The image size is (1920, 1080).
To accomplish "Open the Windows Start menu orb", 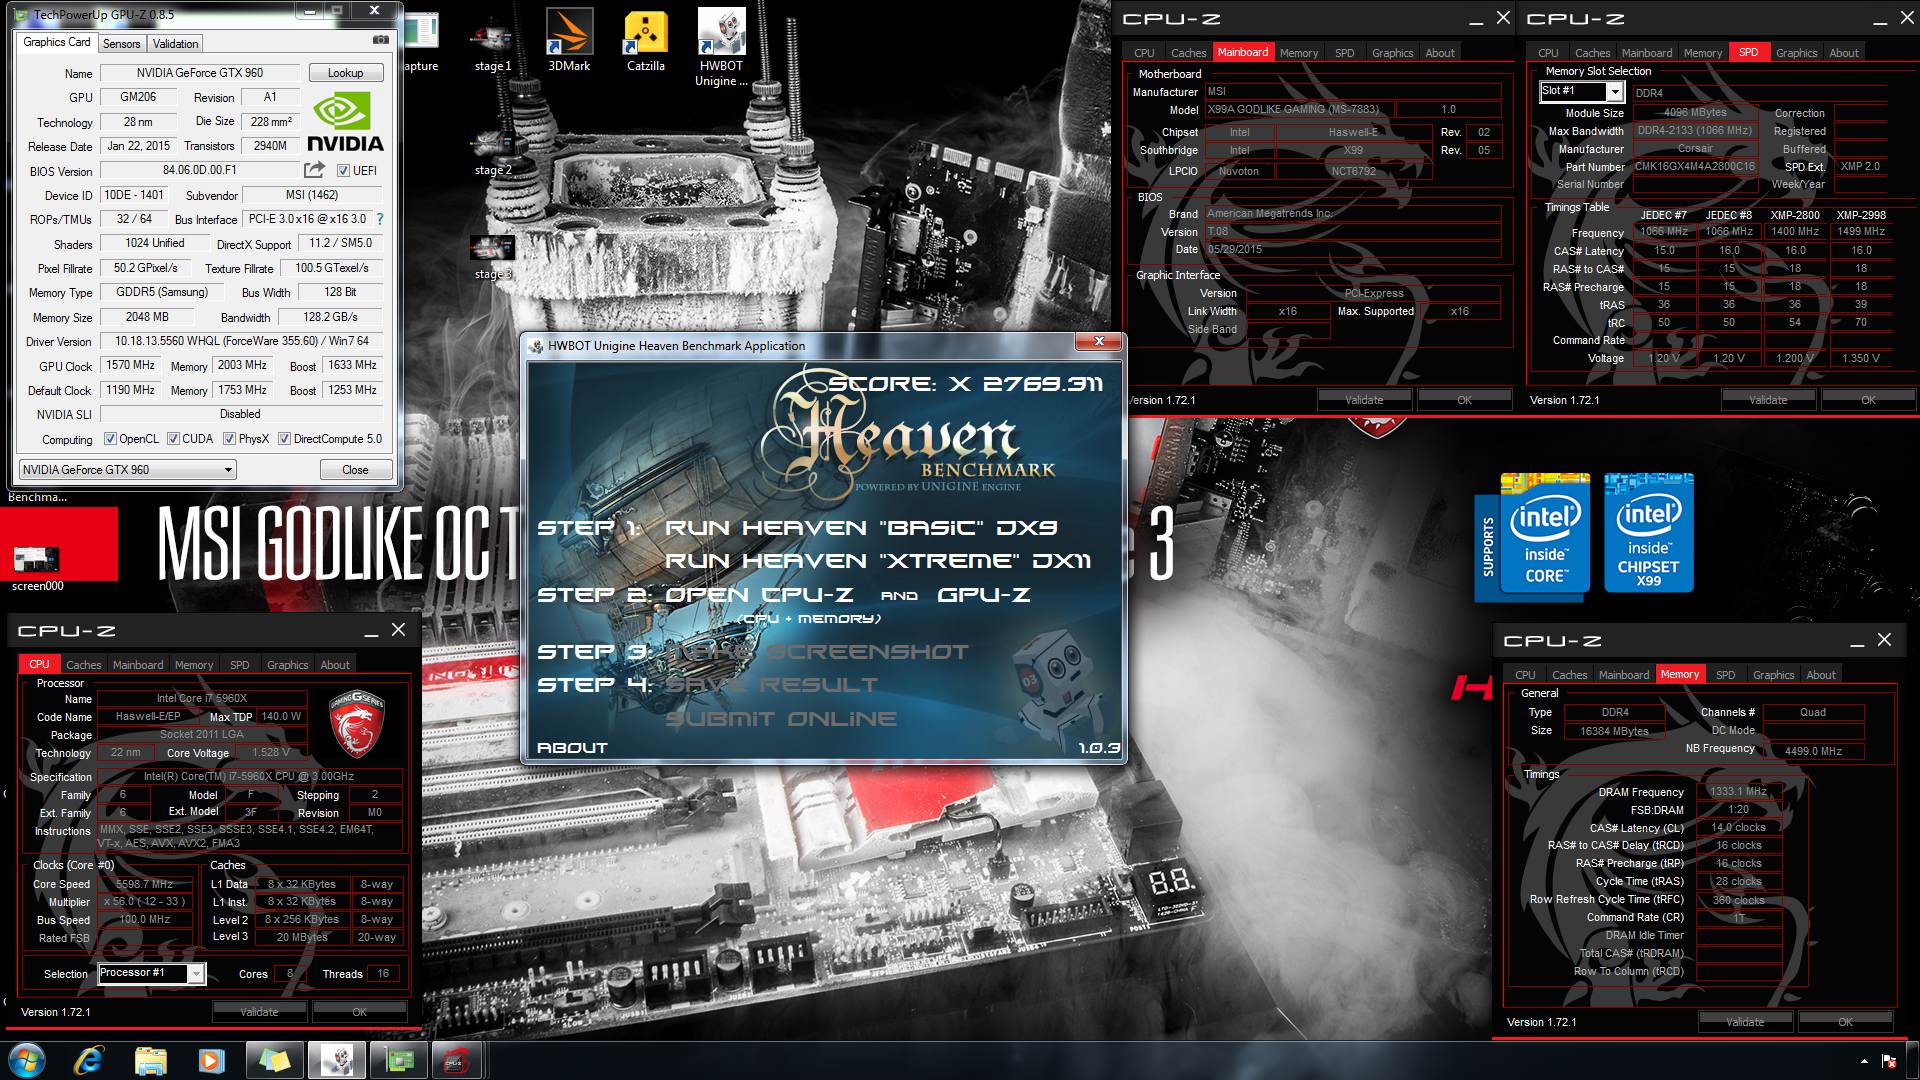I will tap(26, 1059).
